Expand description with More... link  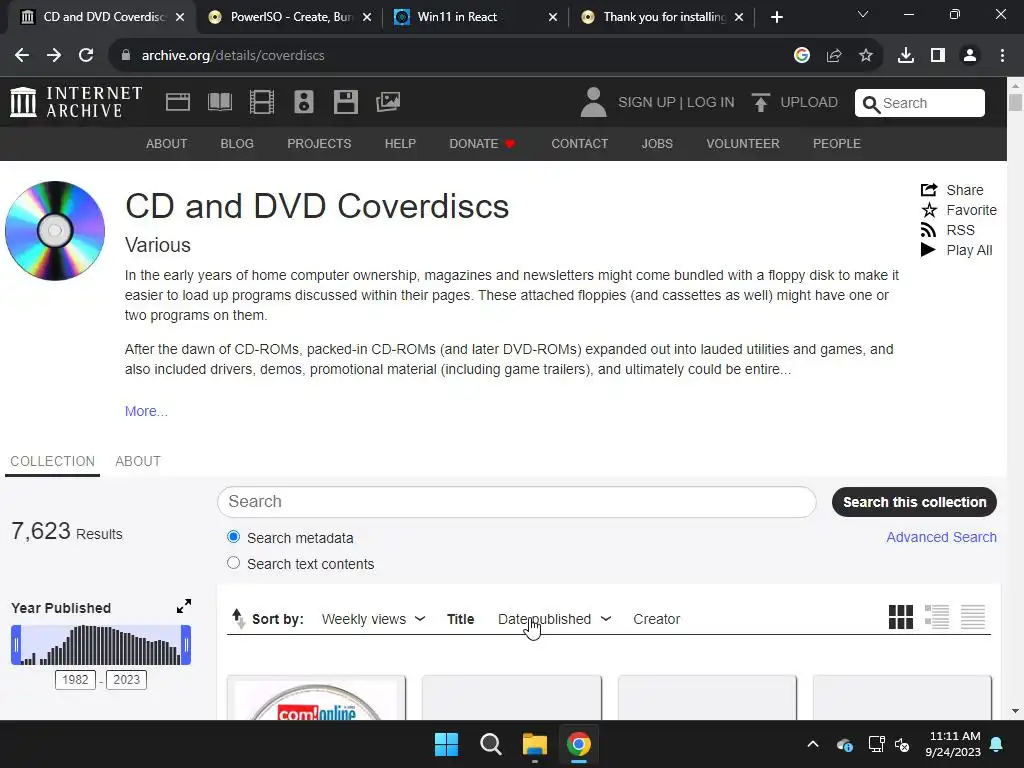coord(146,411)
